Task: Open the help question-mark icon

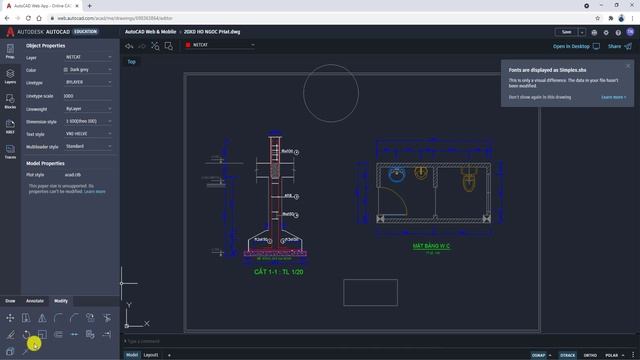Action: (618, 32)
